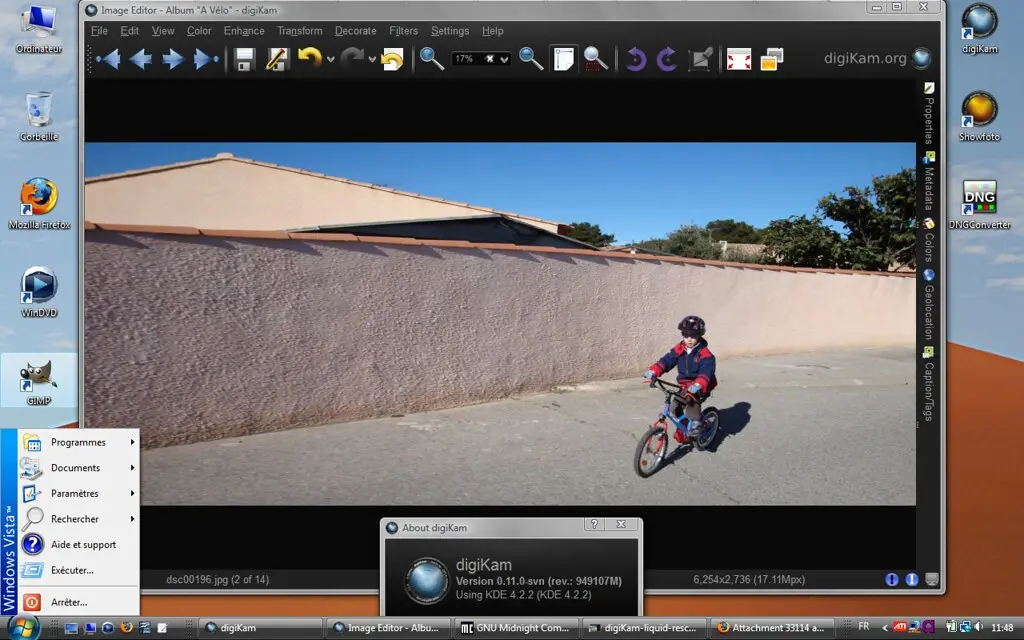Image resolution: width=1024 pixels, height=640 pixels.
Task: Click the Crop tool icon
Action: (x=701, y=60)
